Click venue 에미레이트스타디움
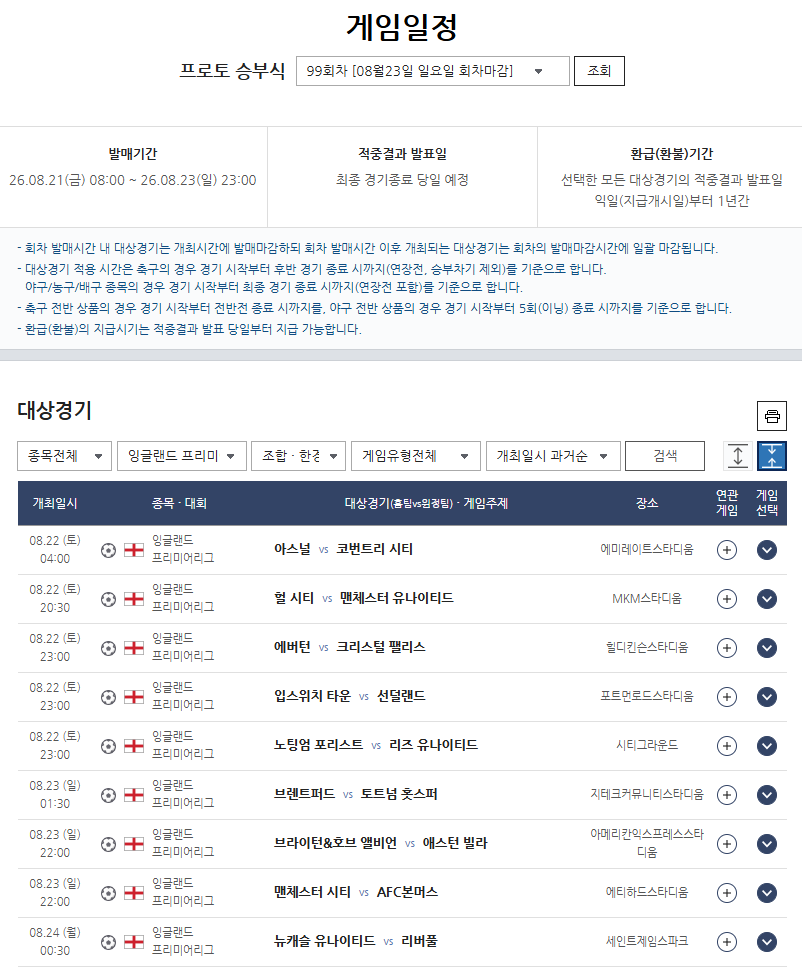 [x=647, y=549]
